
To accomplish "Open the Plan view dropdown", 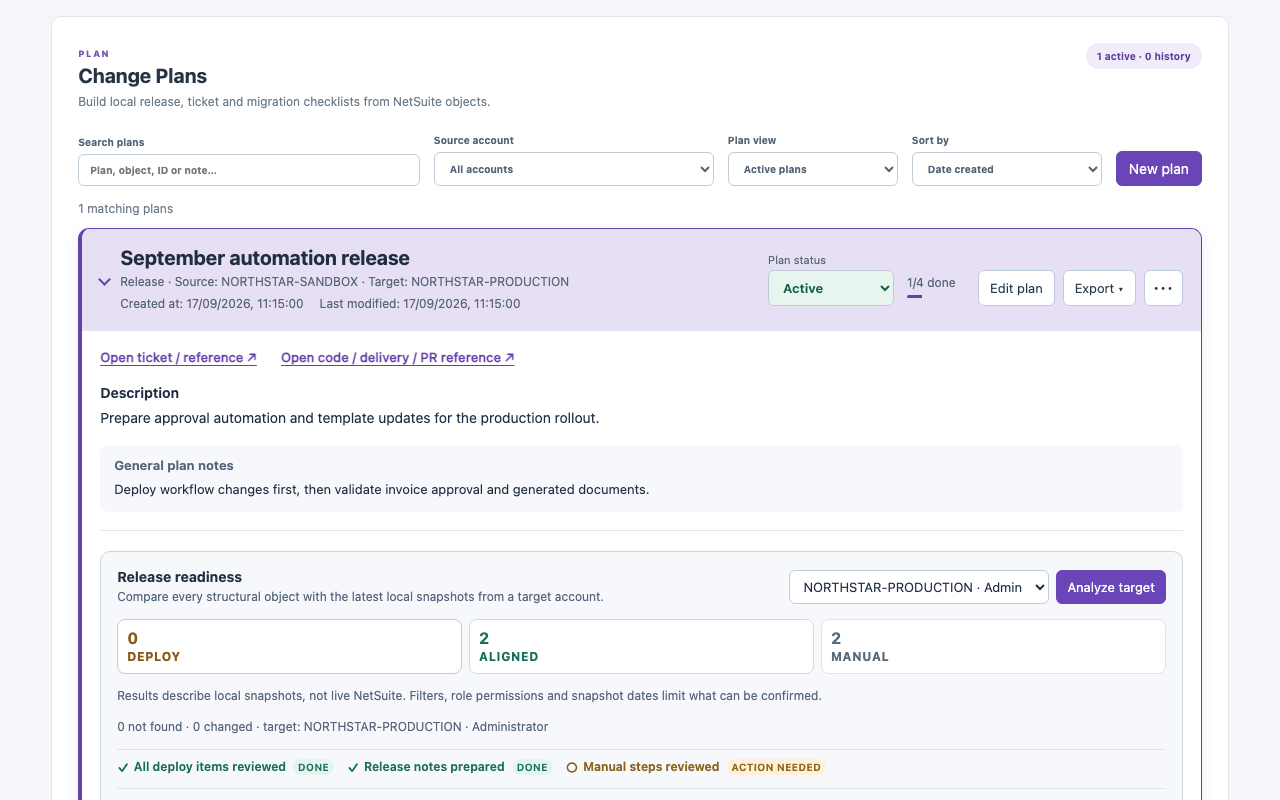I will click(x=813, y=169).
